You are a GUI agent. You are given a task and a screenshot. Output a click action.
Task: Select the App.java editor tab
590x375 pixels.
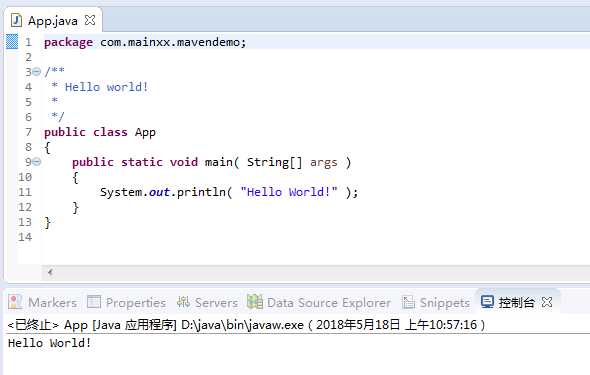[x=53, y=20]
